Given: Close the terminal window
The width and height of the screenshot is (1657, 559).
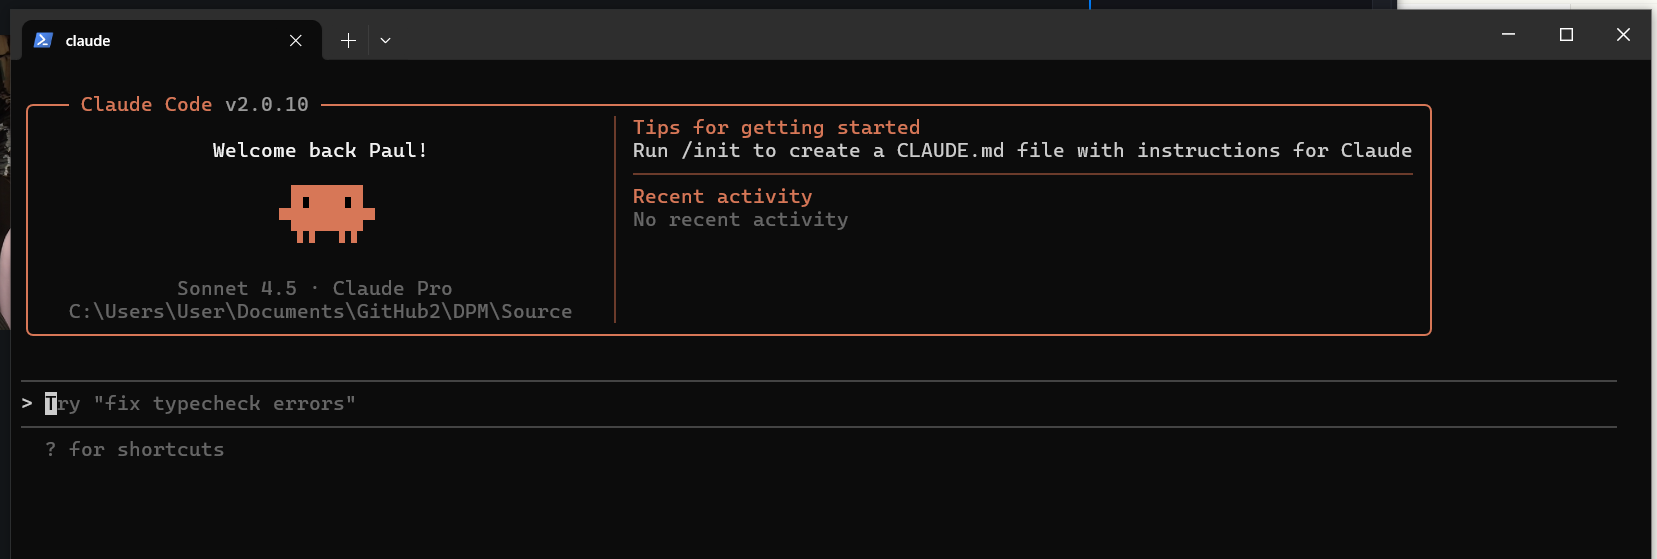Looking at the screenshot, I should [1623, 34].
